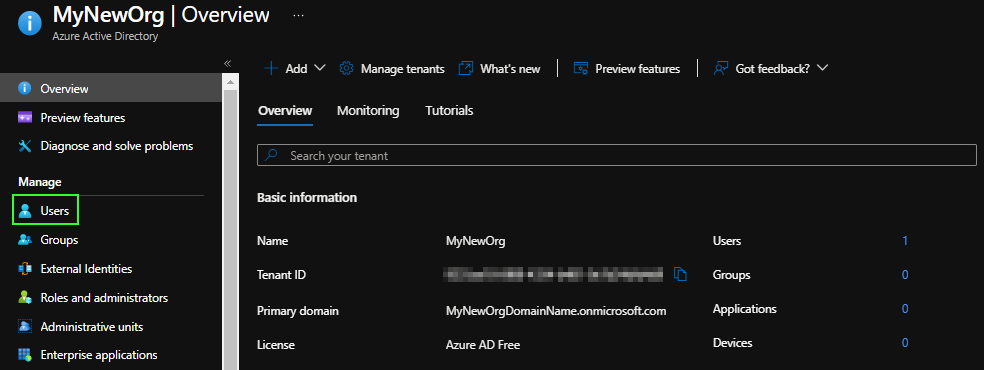Click the Diagnose and solve problems wrench icon
The width and height of the screenshot is (984, 370).
click(x=25, y=146)
